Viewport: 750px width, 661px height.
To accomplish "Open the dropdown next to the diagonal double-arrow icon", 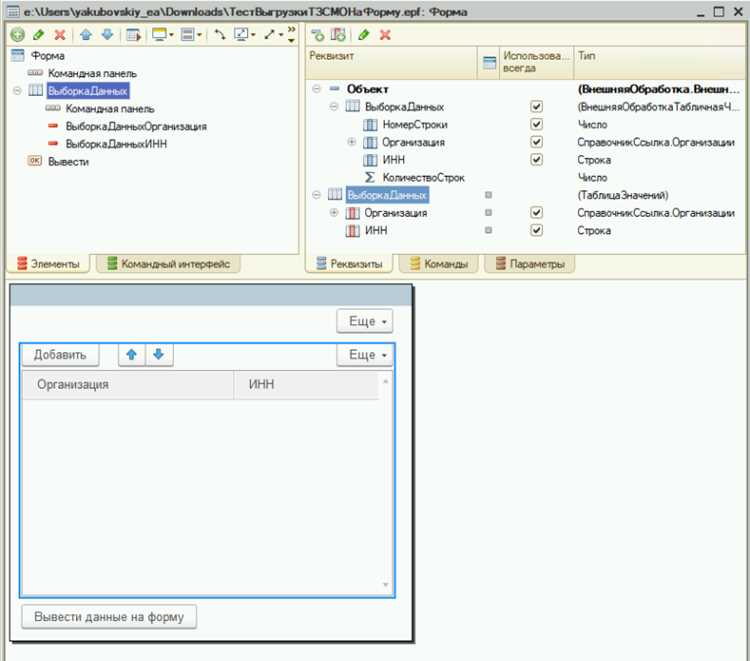I will click(x=281, y=35).
